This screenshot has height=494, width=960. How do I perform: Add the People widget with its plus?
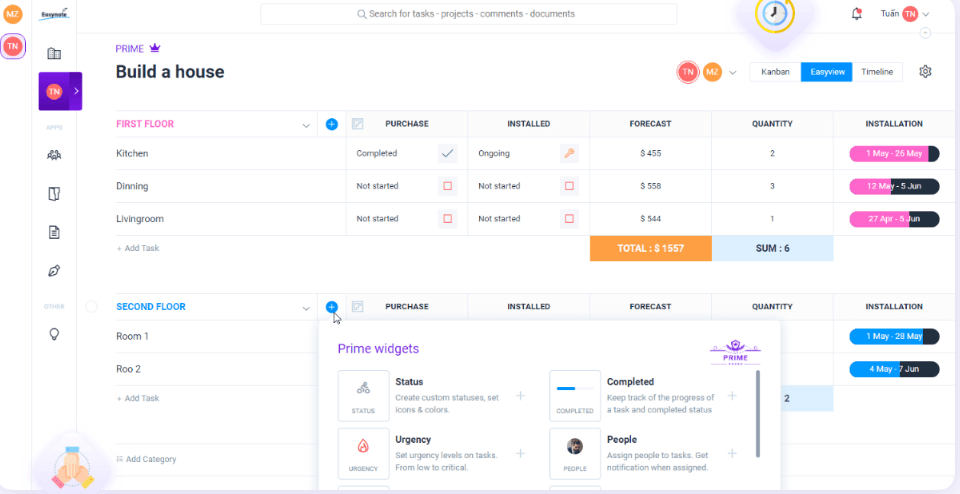[732, 454]
